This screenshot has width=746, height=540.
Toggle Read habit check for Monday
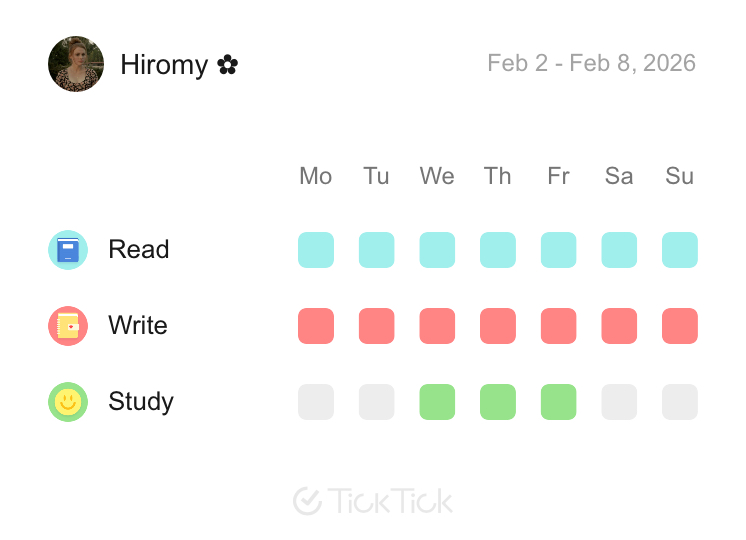[x=316, y=250]
